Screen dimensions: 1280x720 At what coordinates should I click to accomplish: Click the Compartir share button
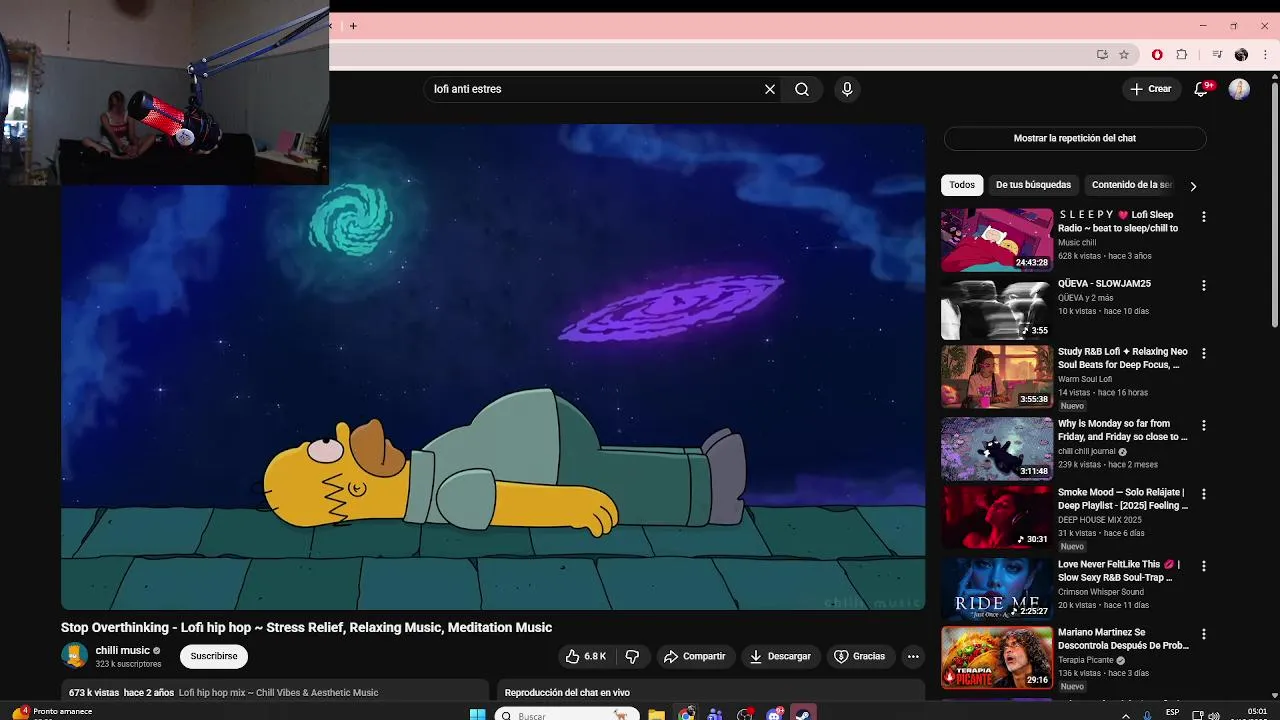694,656
